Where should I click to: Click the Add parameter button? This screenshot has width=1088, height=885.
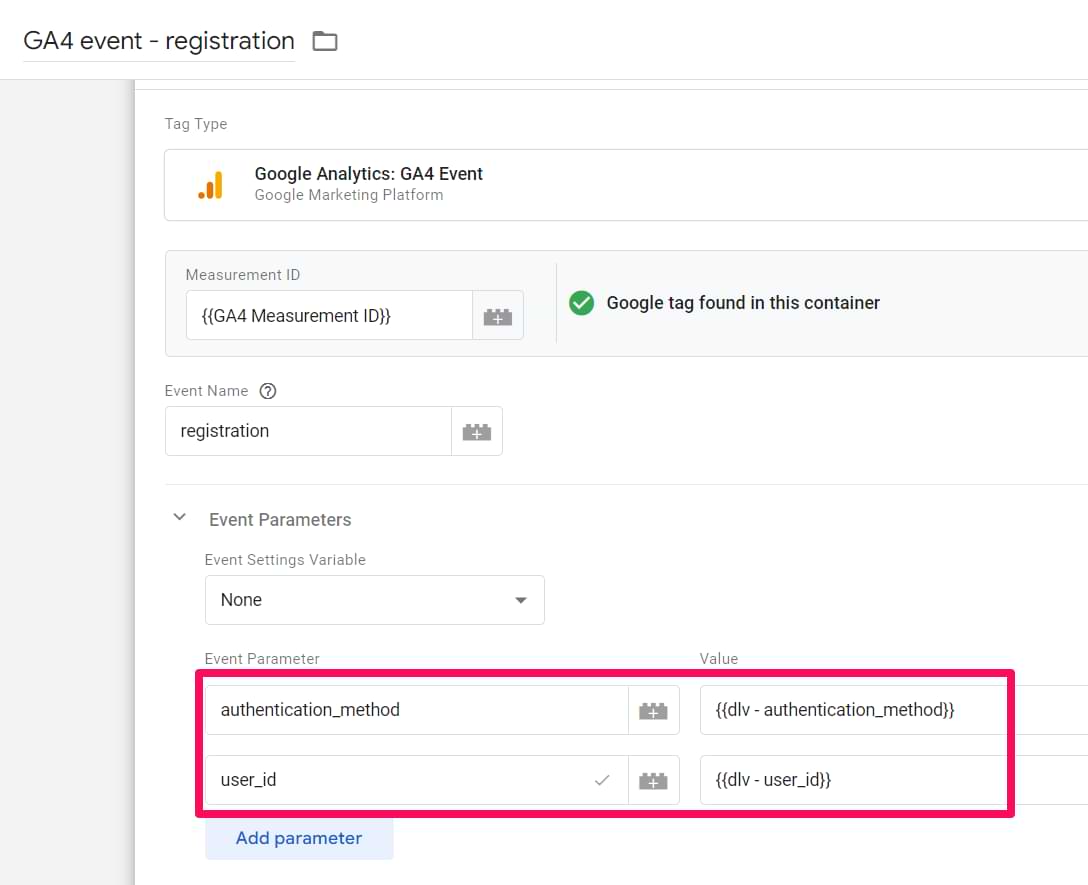[x=299, y=838]
